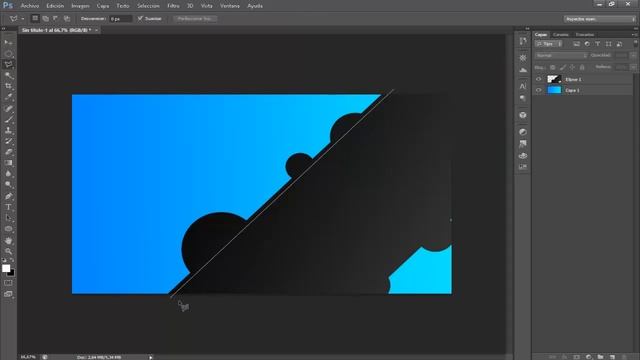Open the Opacidad slider dropdown
The width and height of the screenshot is (640, 360).
(633, 55)
